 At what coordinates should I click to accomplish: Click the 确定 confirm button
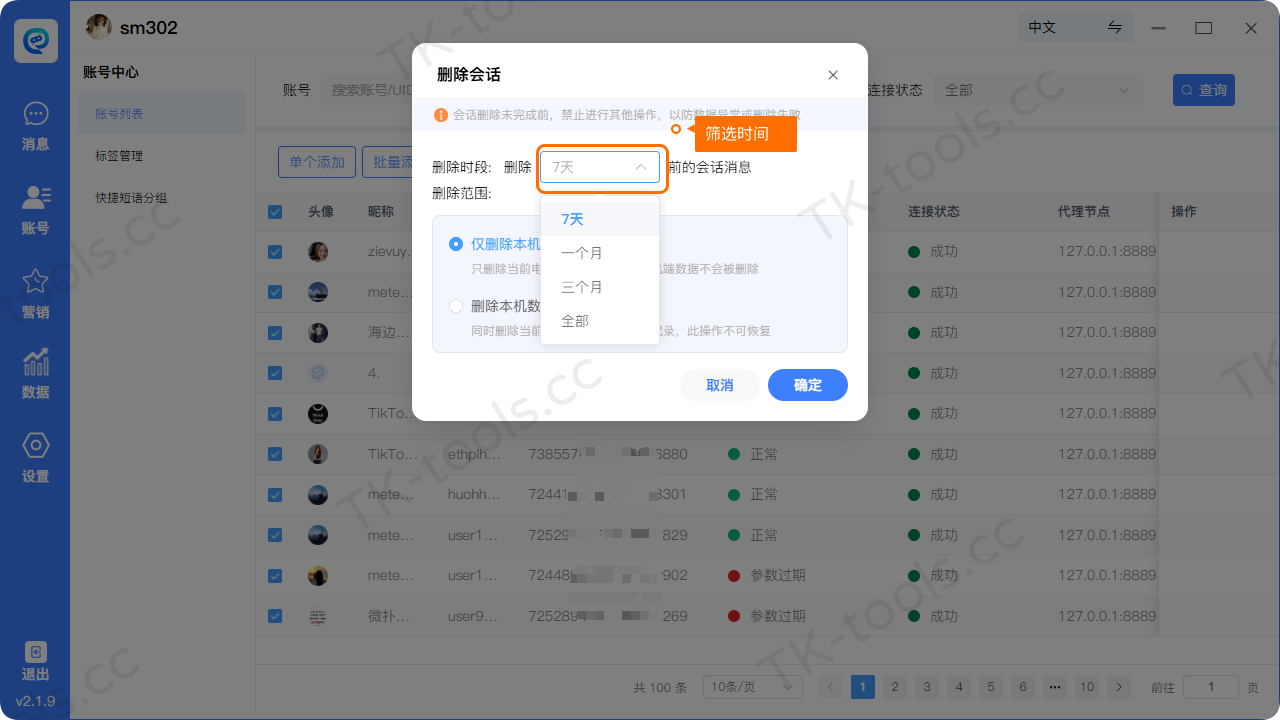pos(808,385)
